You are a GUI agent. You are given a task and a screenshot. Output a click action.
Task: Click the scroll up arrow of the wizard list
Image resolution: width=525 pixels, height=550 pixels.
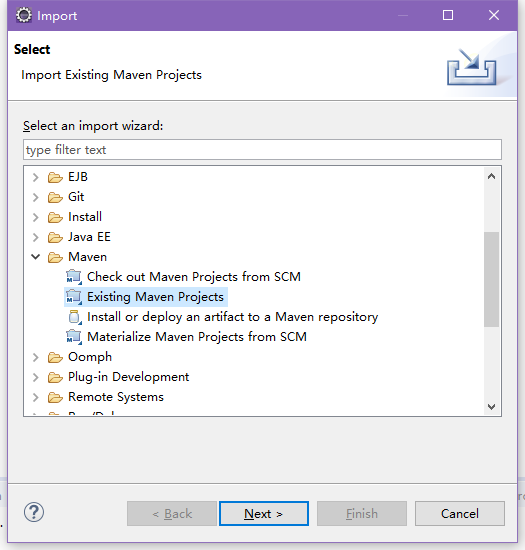pyautogui.click(x=492, y=176)
